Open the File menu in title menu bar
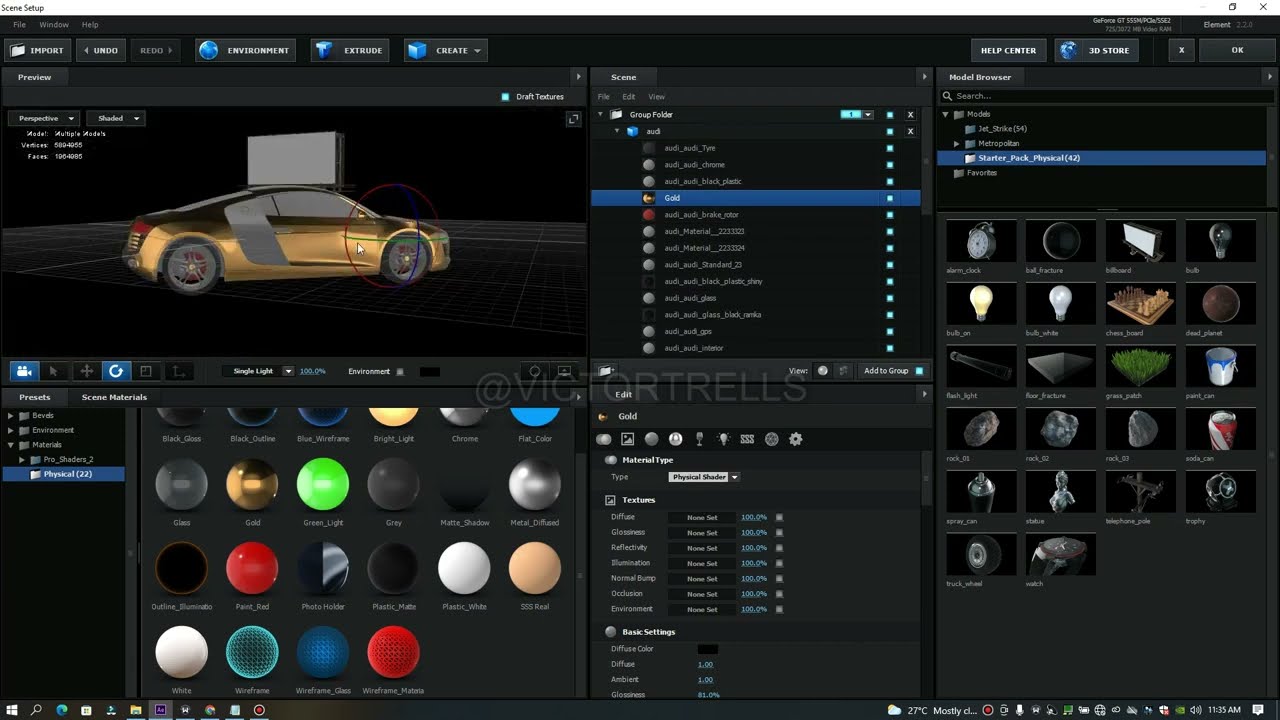This screenshot has height=720, width=1280. tap(19, 24)
